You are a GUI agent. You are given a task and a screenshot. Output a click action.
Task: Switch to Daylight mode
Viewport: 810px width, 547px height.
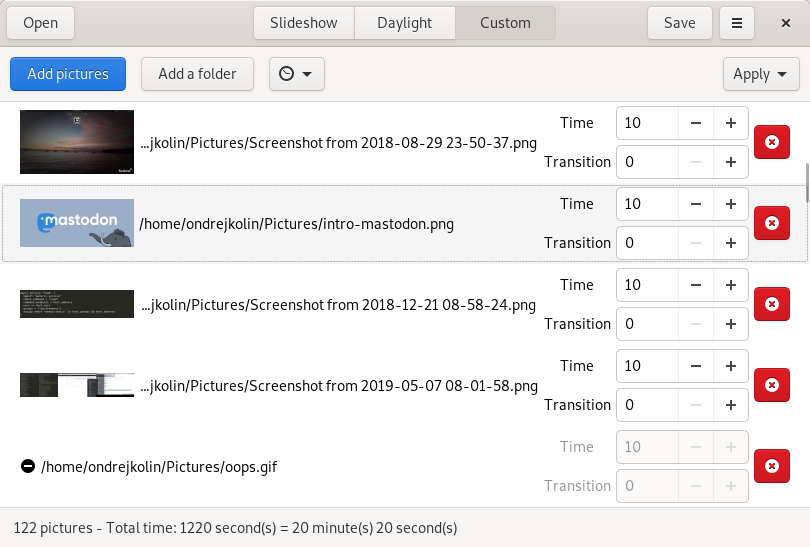coord(404,23)
